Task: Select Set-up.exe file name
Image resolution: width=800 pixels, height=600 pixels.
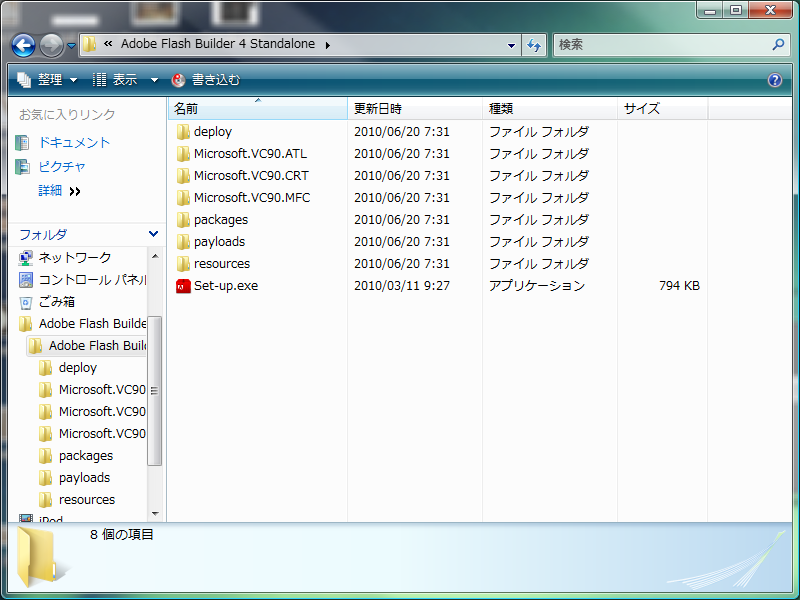Action: coord(226,286)
